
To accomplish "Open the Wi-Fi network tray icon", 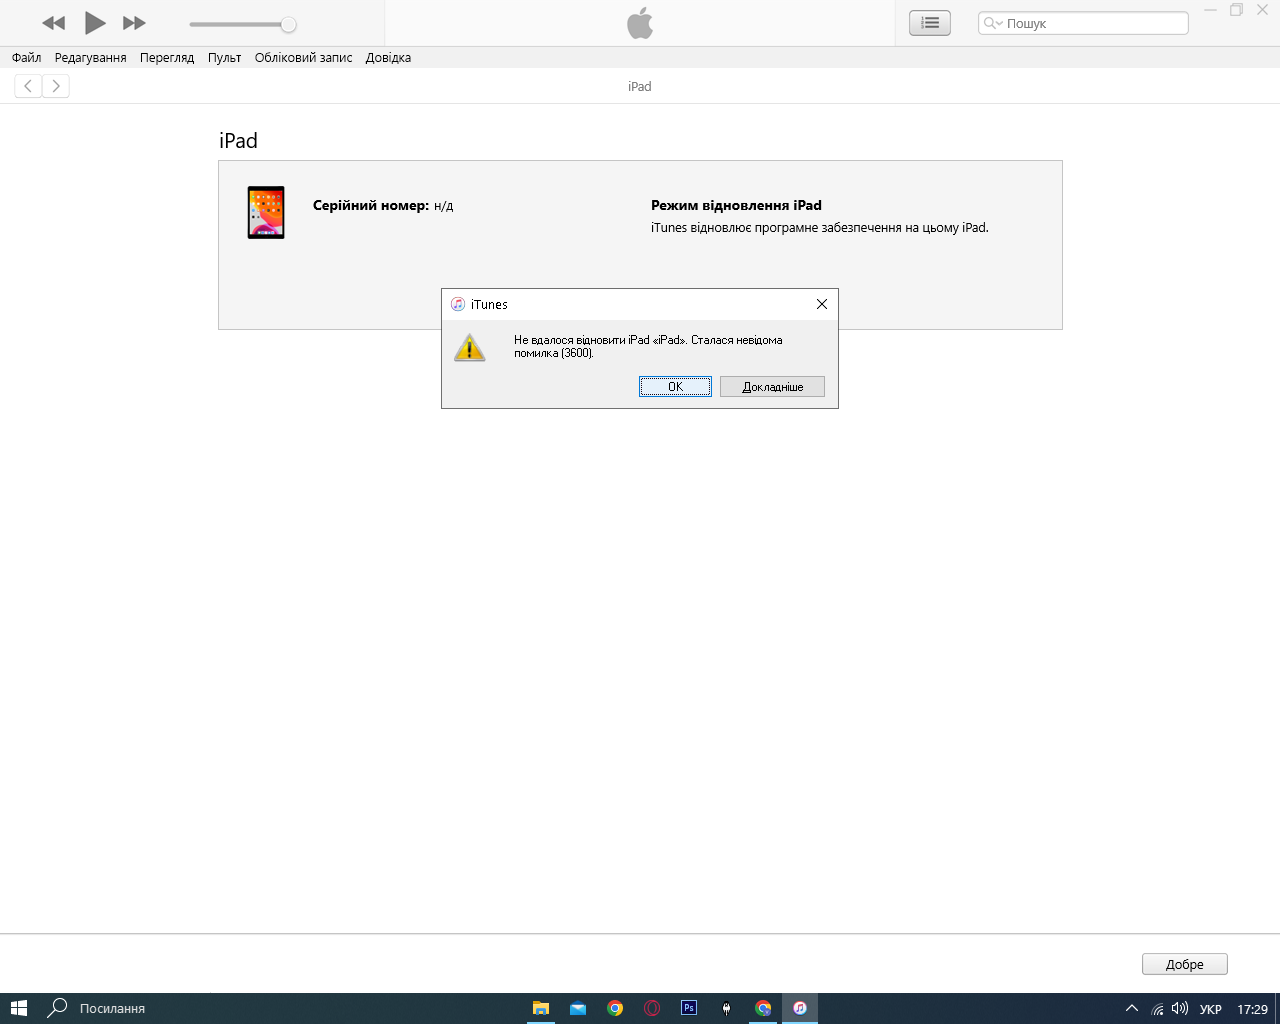I will point(1157,1009).
